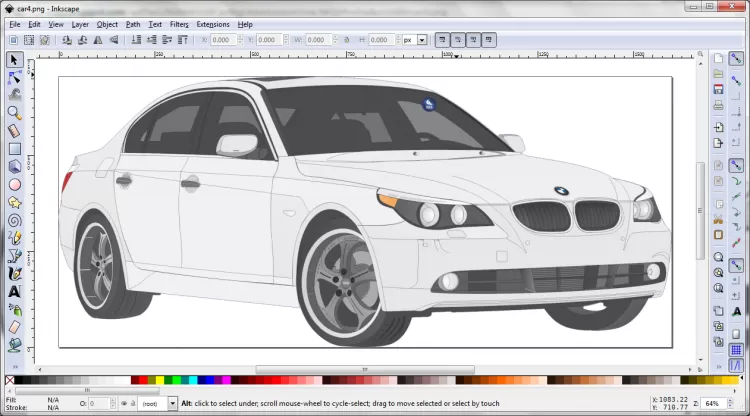Open the Extensions menu
750x416 pixels.
pos(212,23)
